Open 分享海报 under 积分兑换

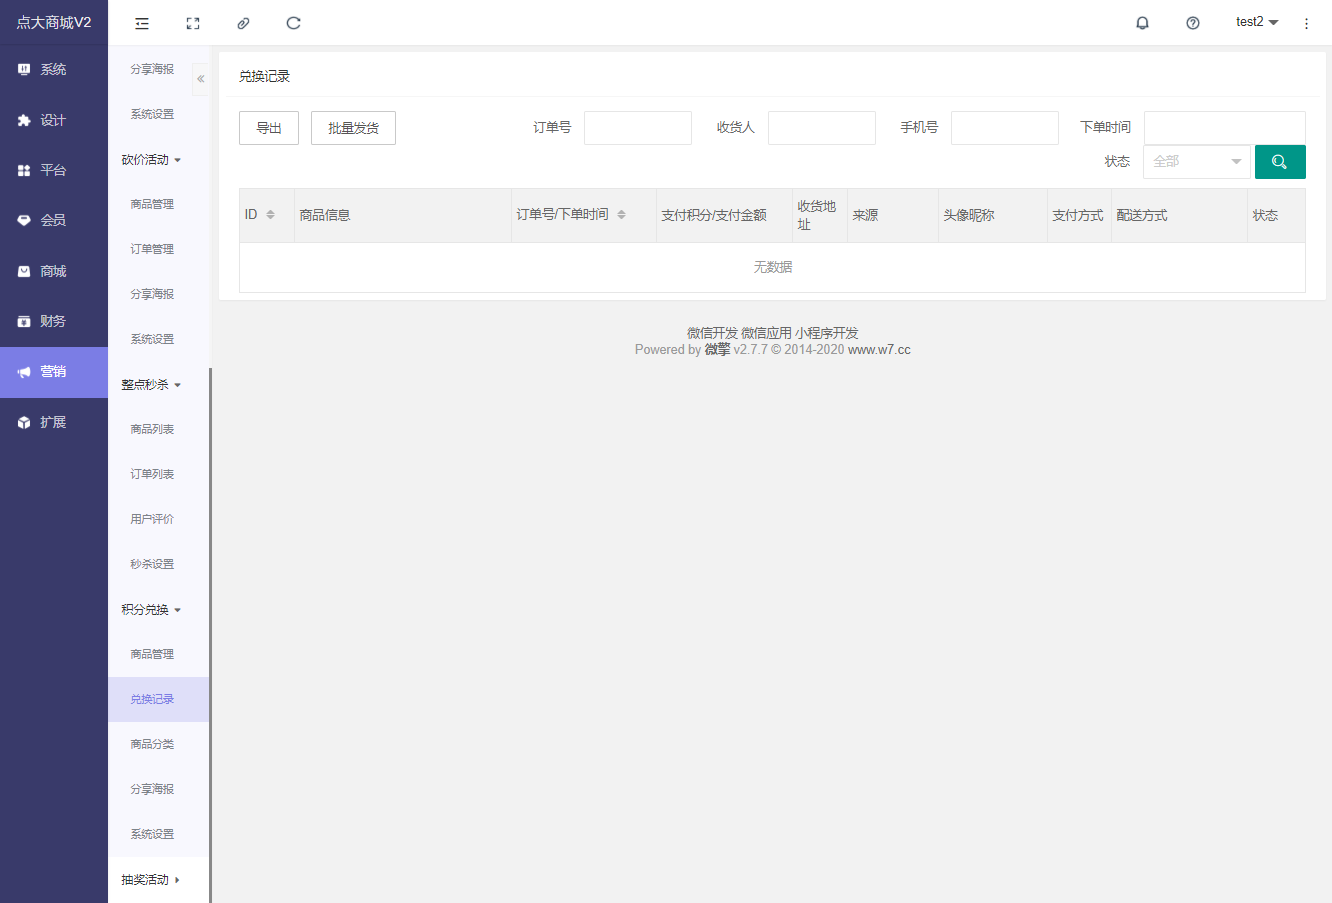coord(158,789)
